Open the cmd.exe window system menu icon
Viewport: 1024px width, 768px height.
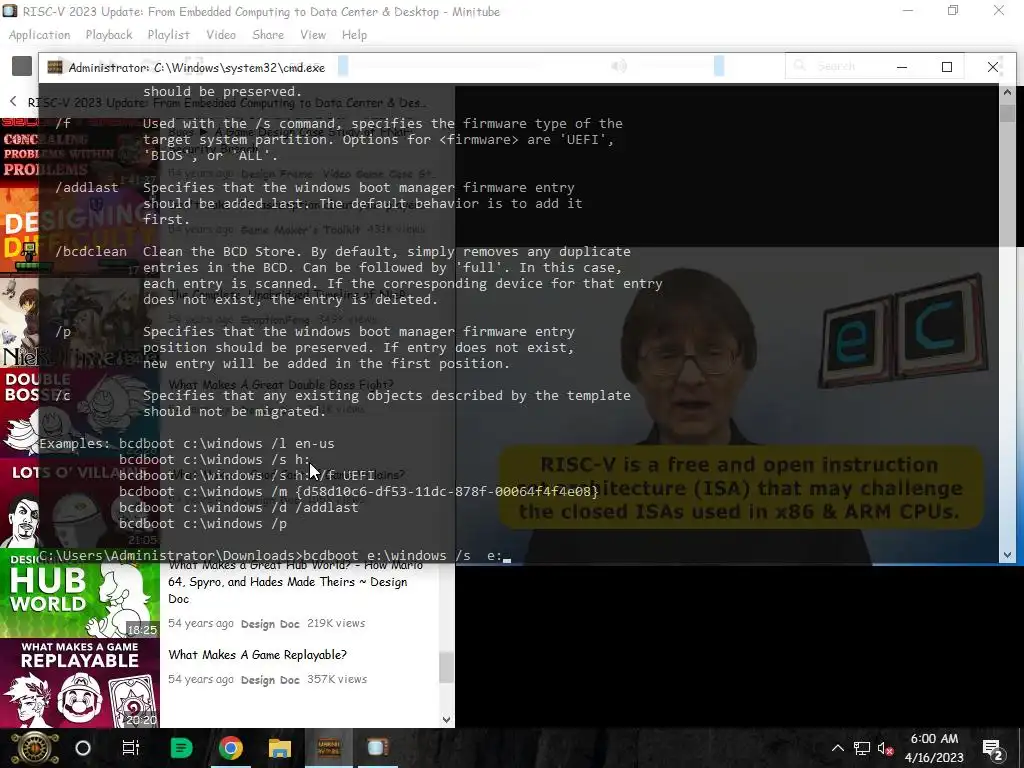55,67
